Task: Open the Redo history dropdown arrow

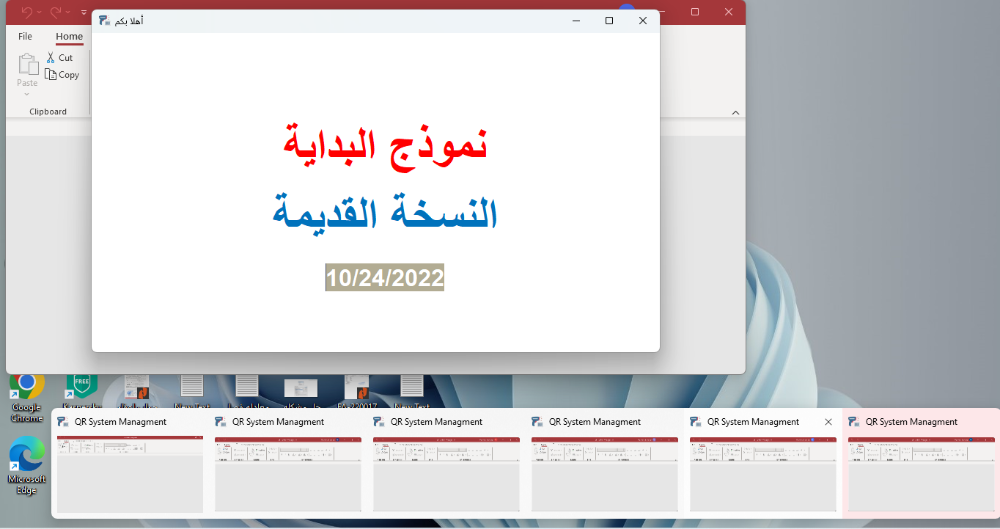Action: (68, 12)
